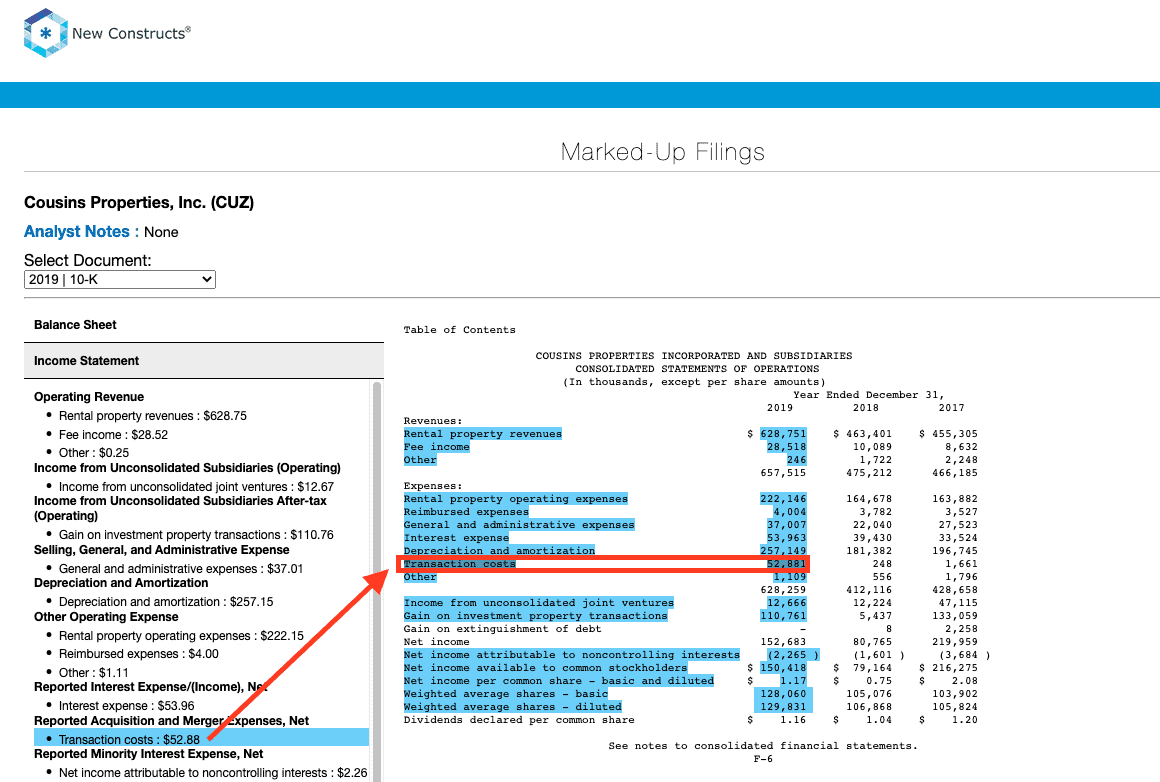Click highlighted Weighted average shares - basic label

coord(506,694)
